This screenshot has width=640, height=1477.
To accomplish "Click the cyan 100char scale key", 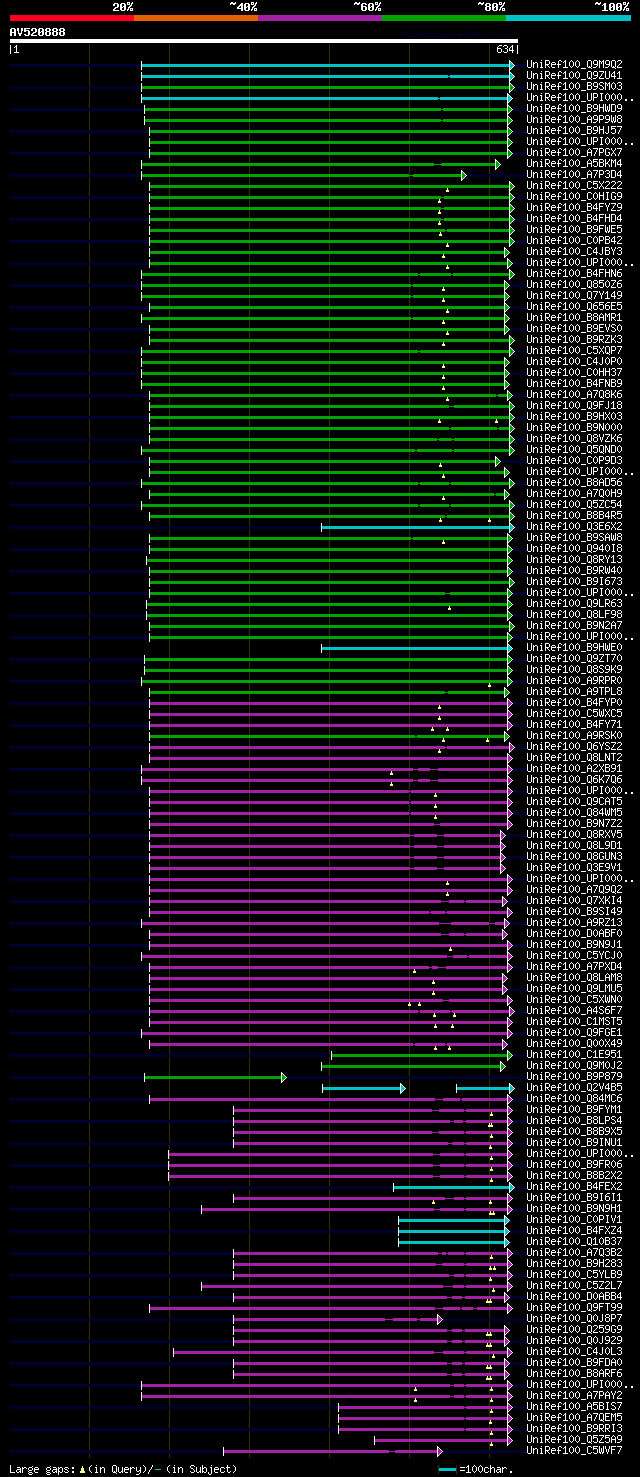I will (448, 1469).
